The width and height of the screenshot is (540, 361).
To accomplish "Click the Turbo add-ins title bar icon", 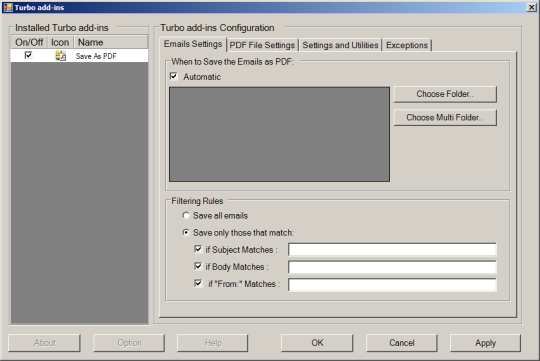I will coord(8,7).
